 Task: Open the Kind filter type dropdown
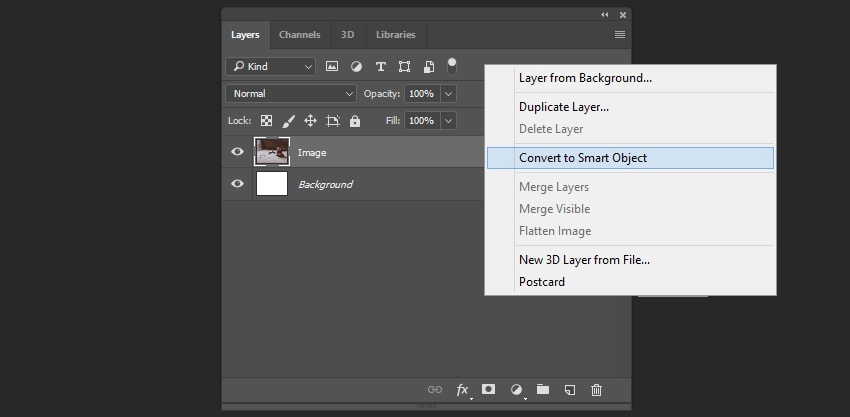click(x=270, y=67)
